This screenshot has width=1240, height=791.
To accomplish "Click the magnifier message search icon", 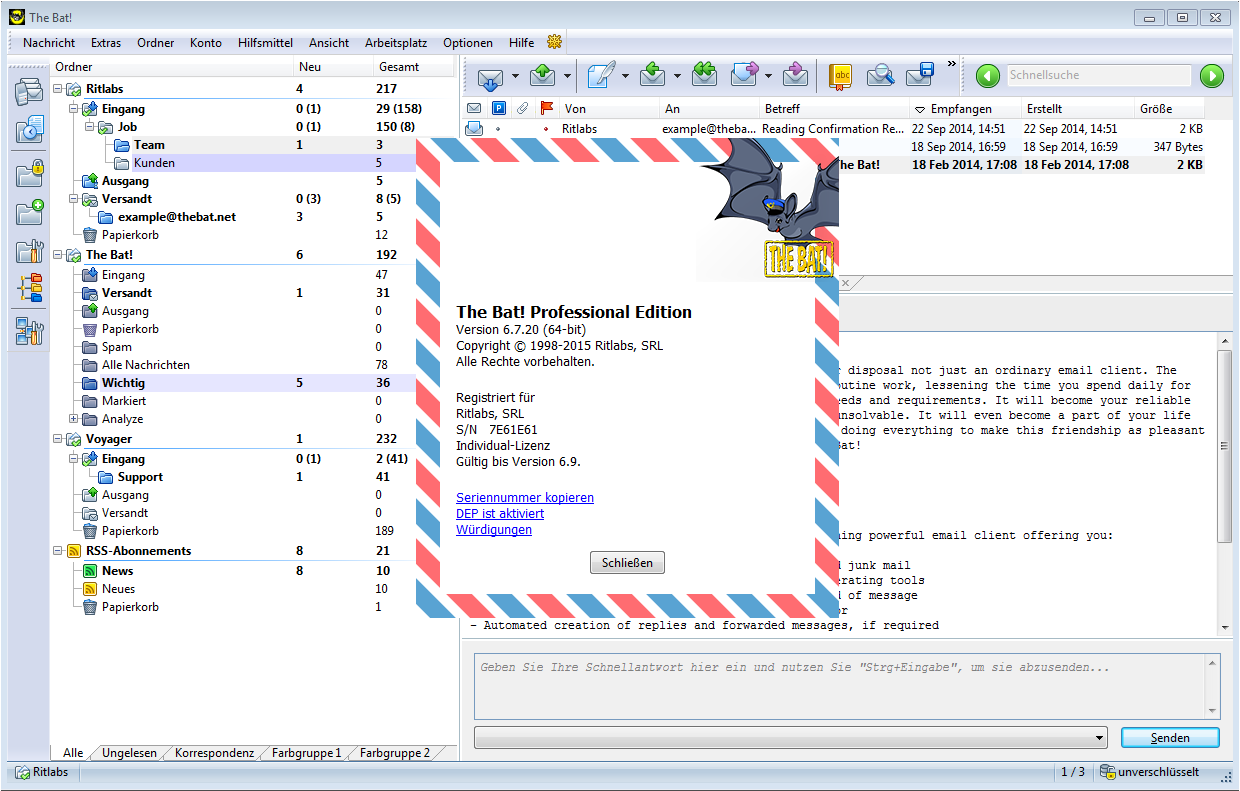I will (880, 76).
